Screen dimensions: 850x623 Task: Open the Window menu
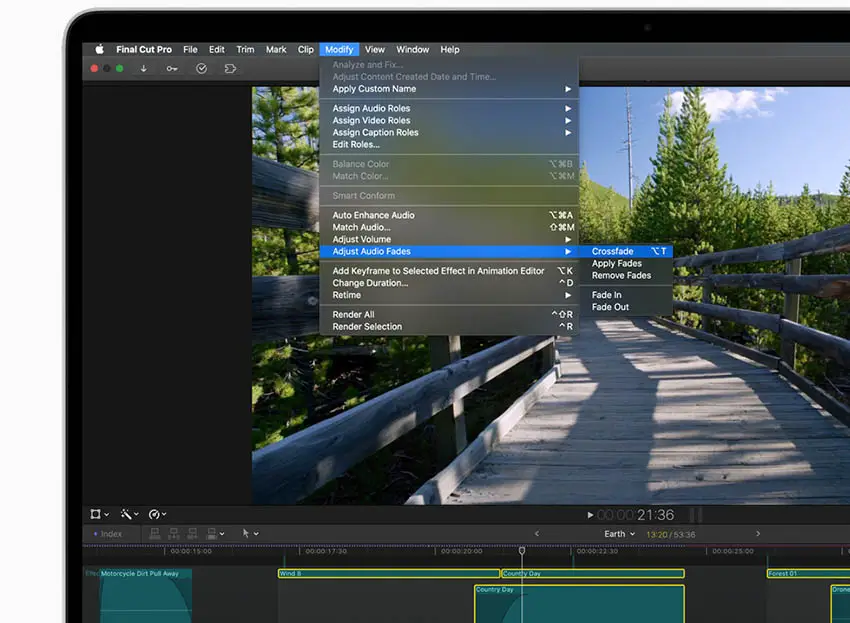click(413, 49)
